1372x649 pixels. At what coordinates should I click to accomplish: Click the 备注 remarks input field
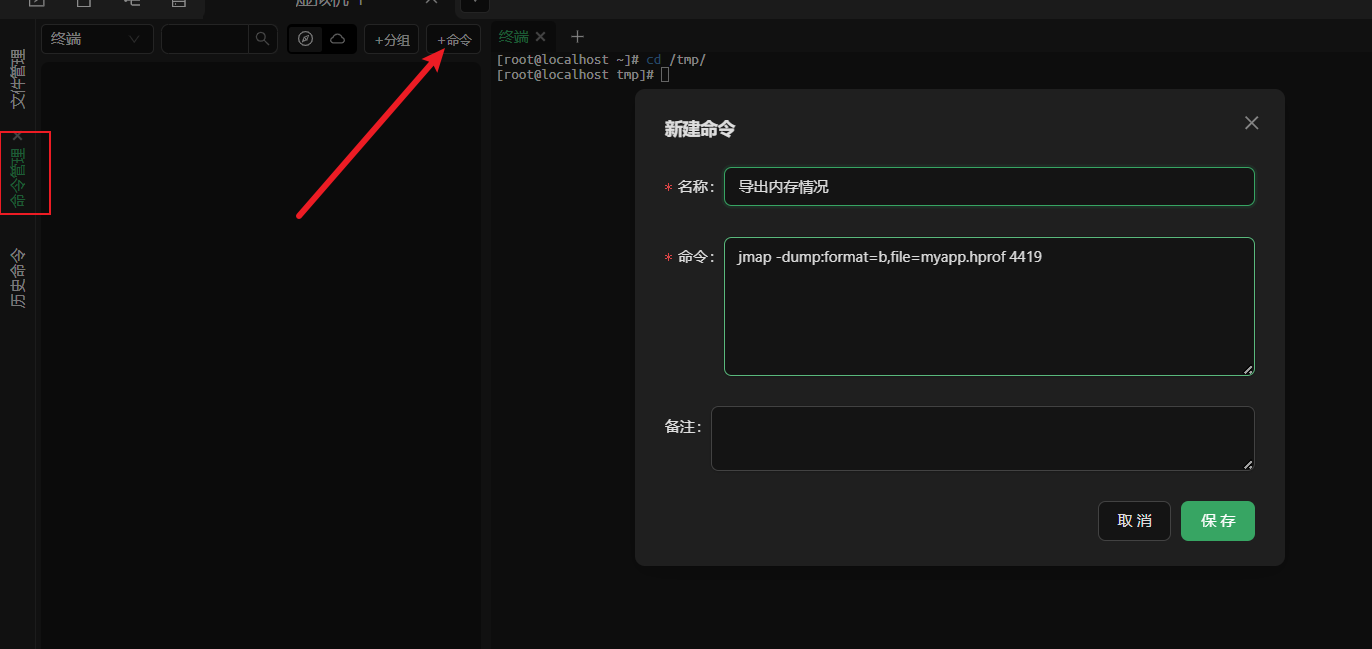pos(982,438)
